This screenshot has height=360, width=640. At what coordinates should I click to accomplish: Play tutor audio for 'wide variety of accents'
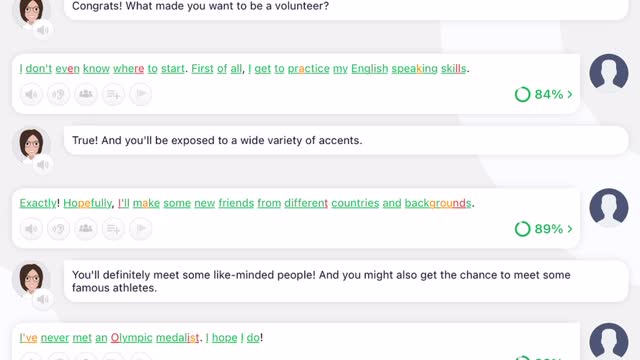(x=42, y=165)
